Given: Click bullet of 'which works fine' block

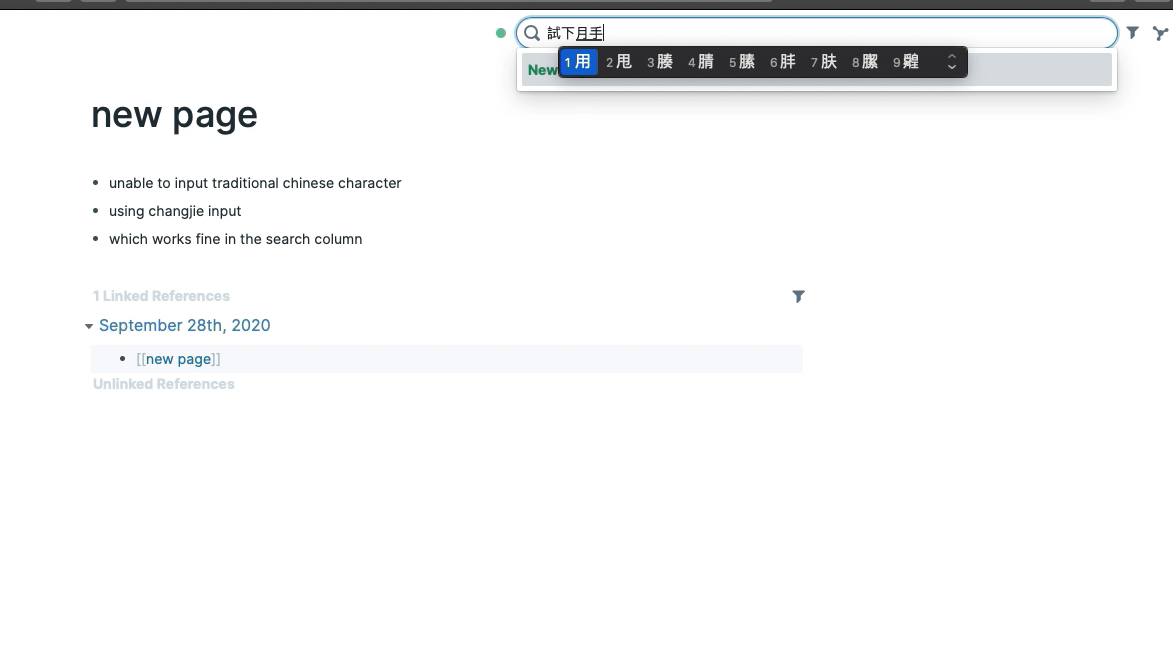Looking at the screenshot, I should (95, 239).
